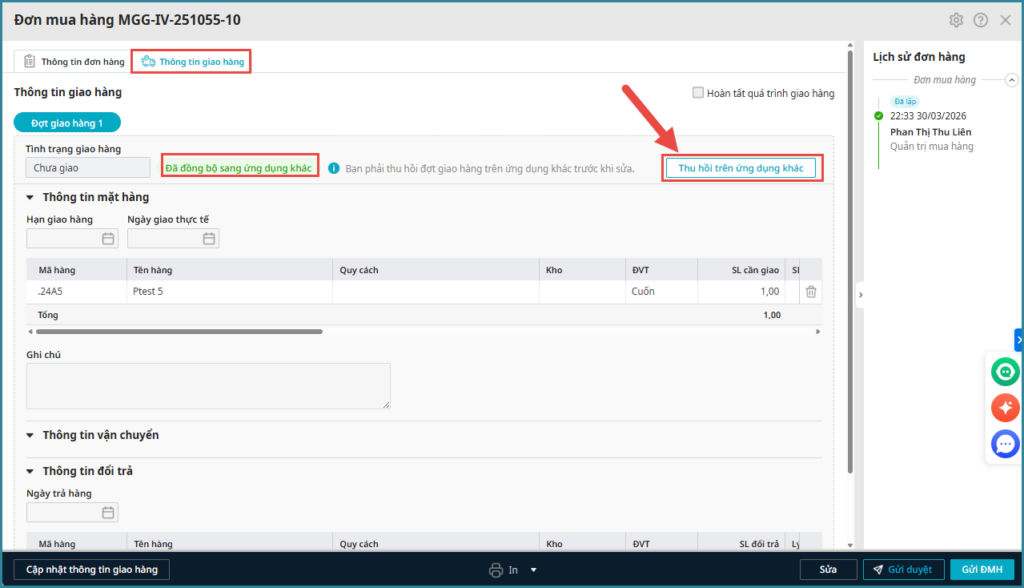Open Ngày trả hàng calendar icon
This screenshot has height=588, width=1024.
[108, 513]
